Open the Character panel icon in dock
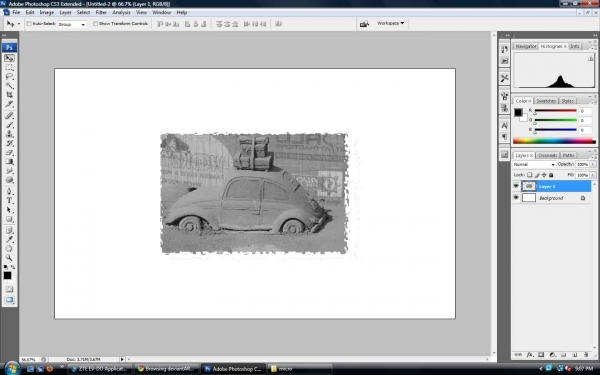Image resolution: width=600 pixels, height=375 pixels. pyautogui.click(x=504, y=126)
